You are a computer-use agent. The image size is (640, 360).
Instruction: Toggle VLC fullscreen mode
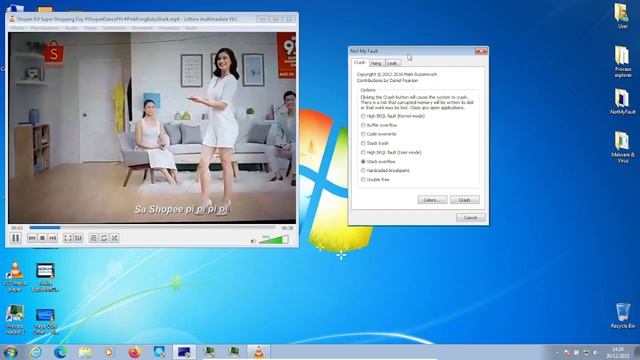68,238
